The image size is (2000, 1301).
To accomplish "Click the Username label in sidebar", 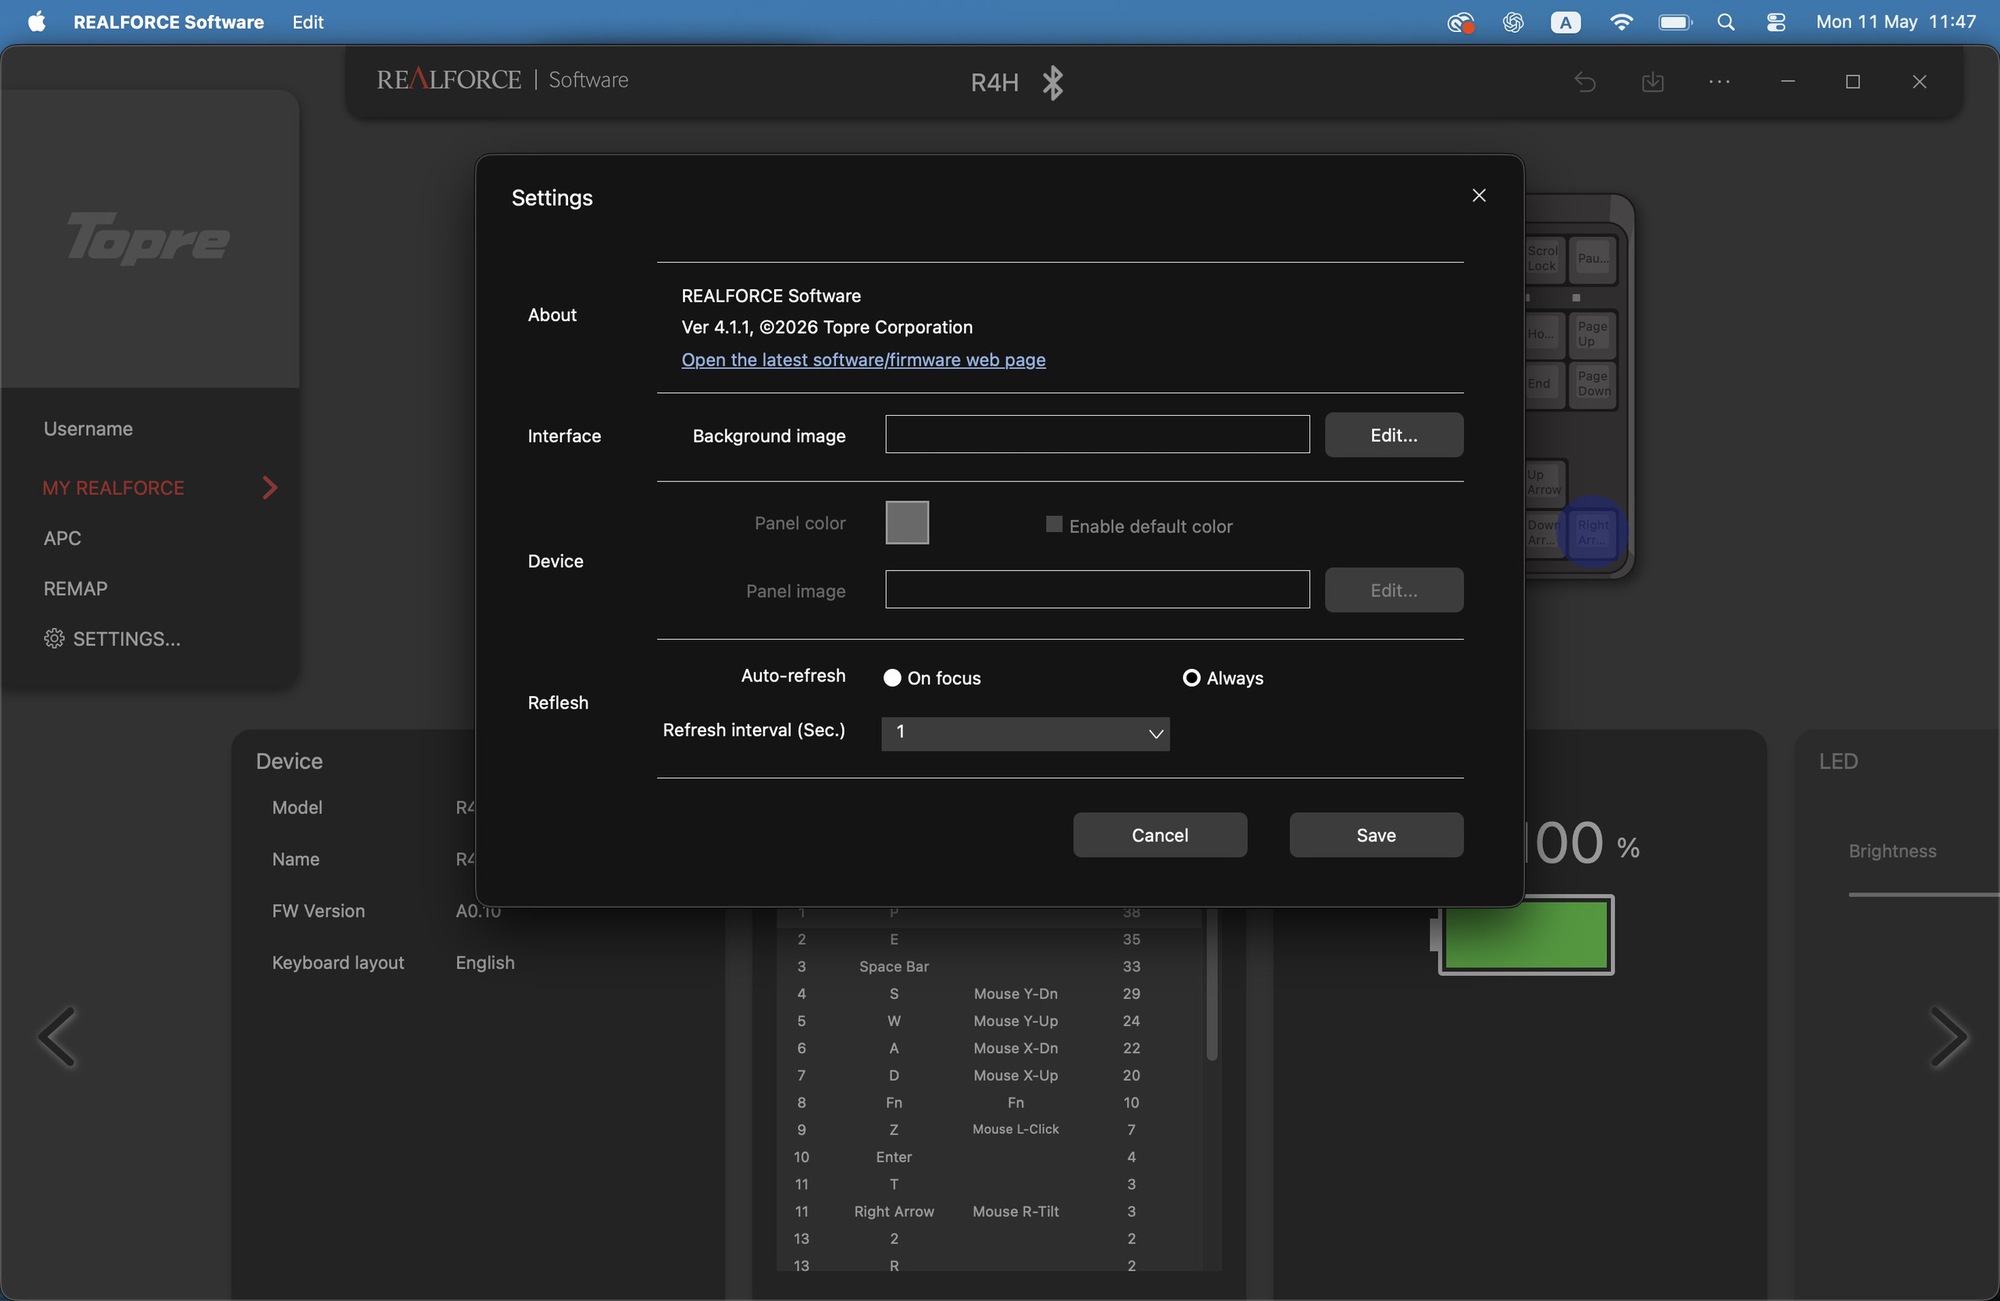I will 88,429.
